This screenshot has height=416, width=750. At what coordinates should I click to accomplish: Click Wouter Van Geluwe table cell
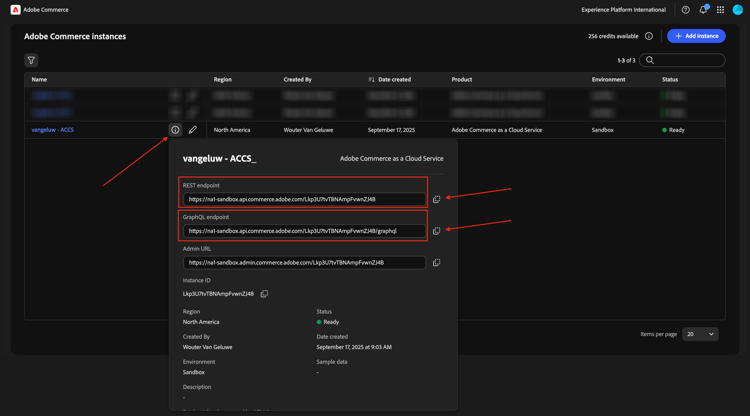[308, 130]
